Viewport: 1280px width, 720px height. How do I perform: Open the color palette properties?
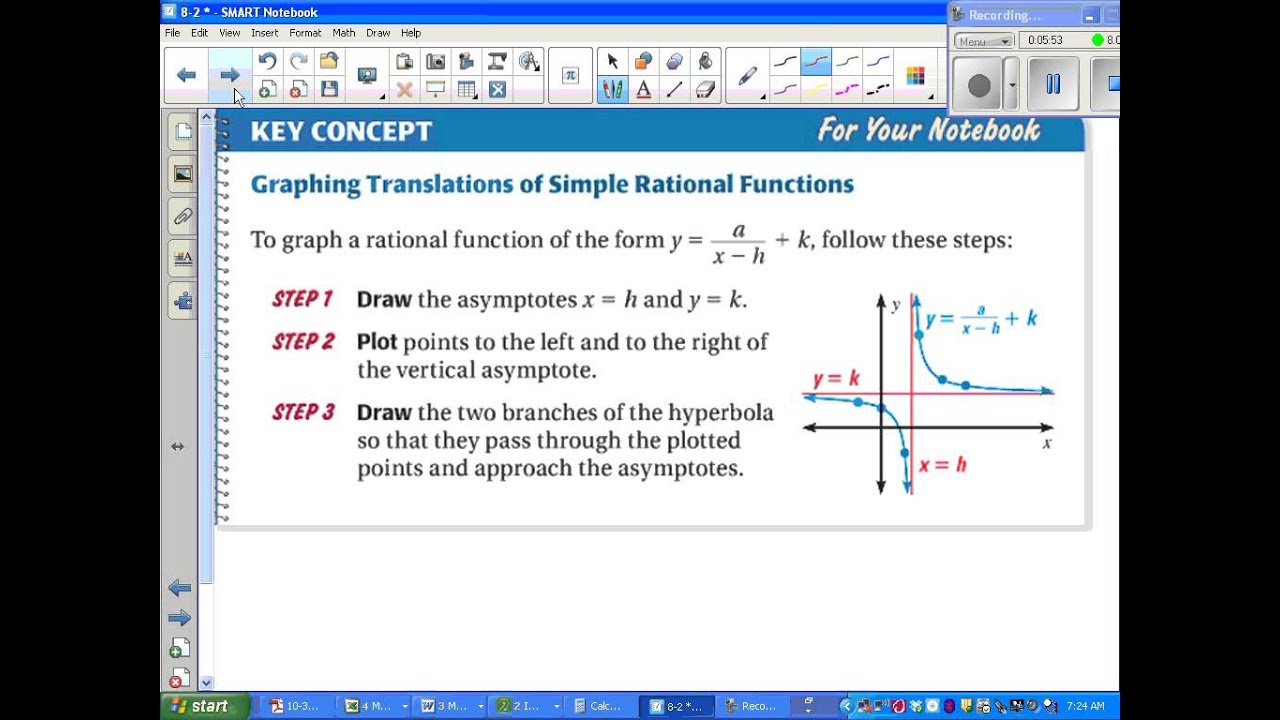(x=915, y=76)
